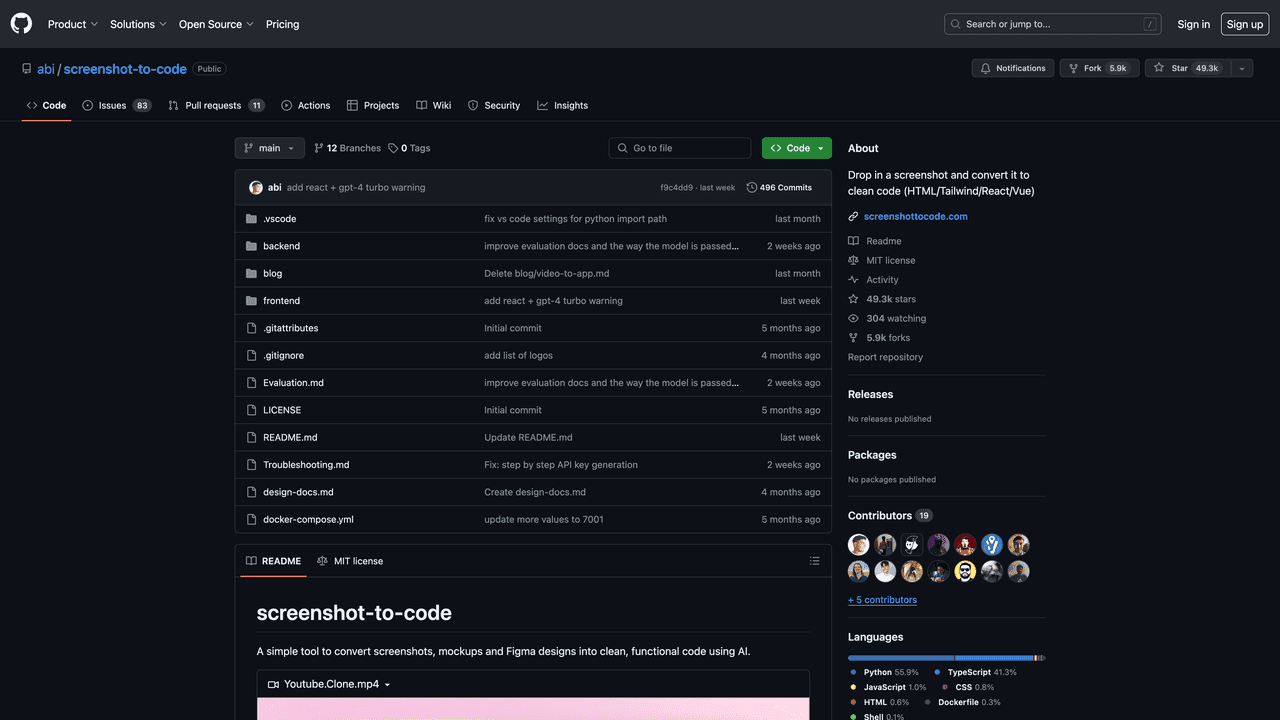Click the backend folder icon
Image resolution: width=1280 pixels, height=720 pixels.
[x=252, y=246]
